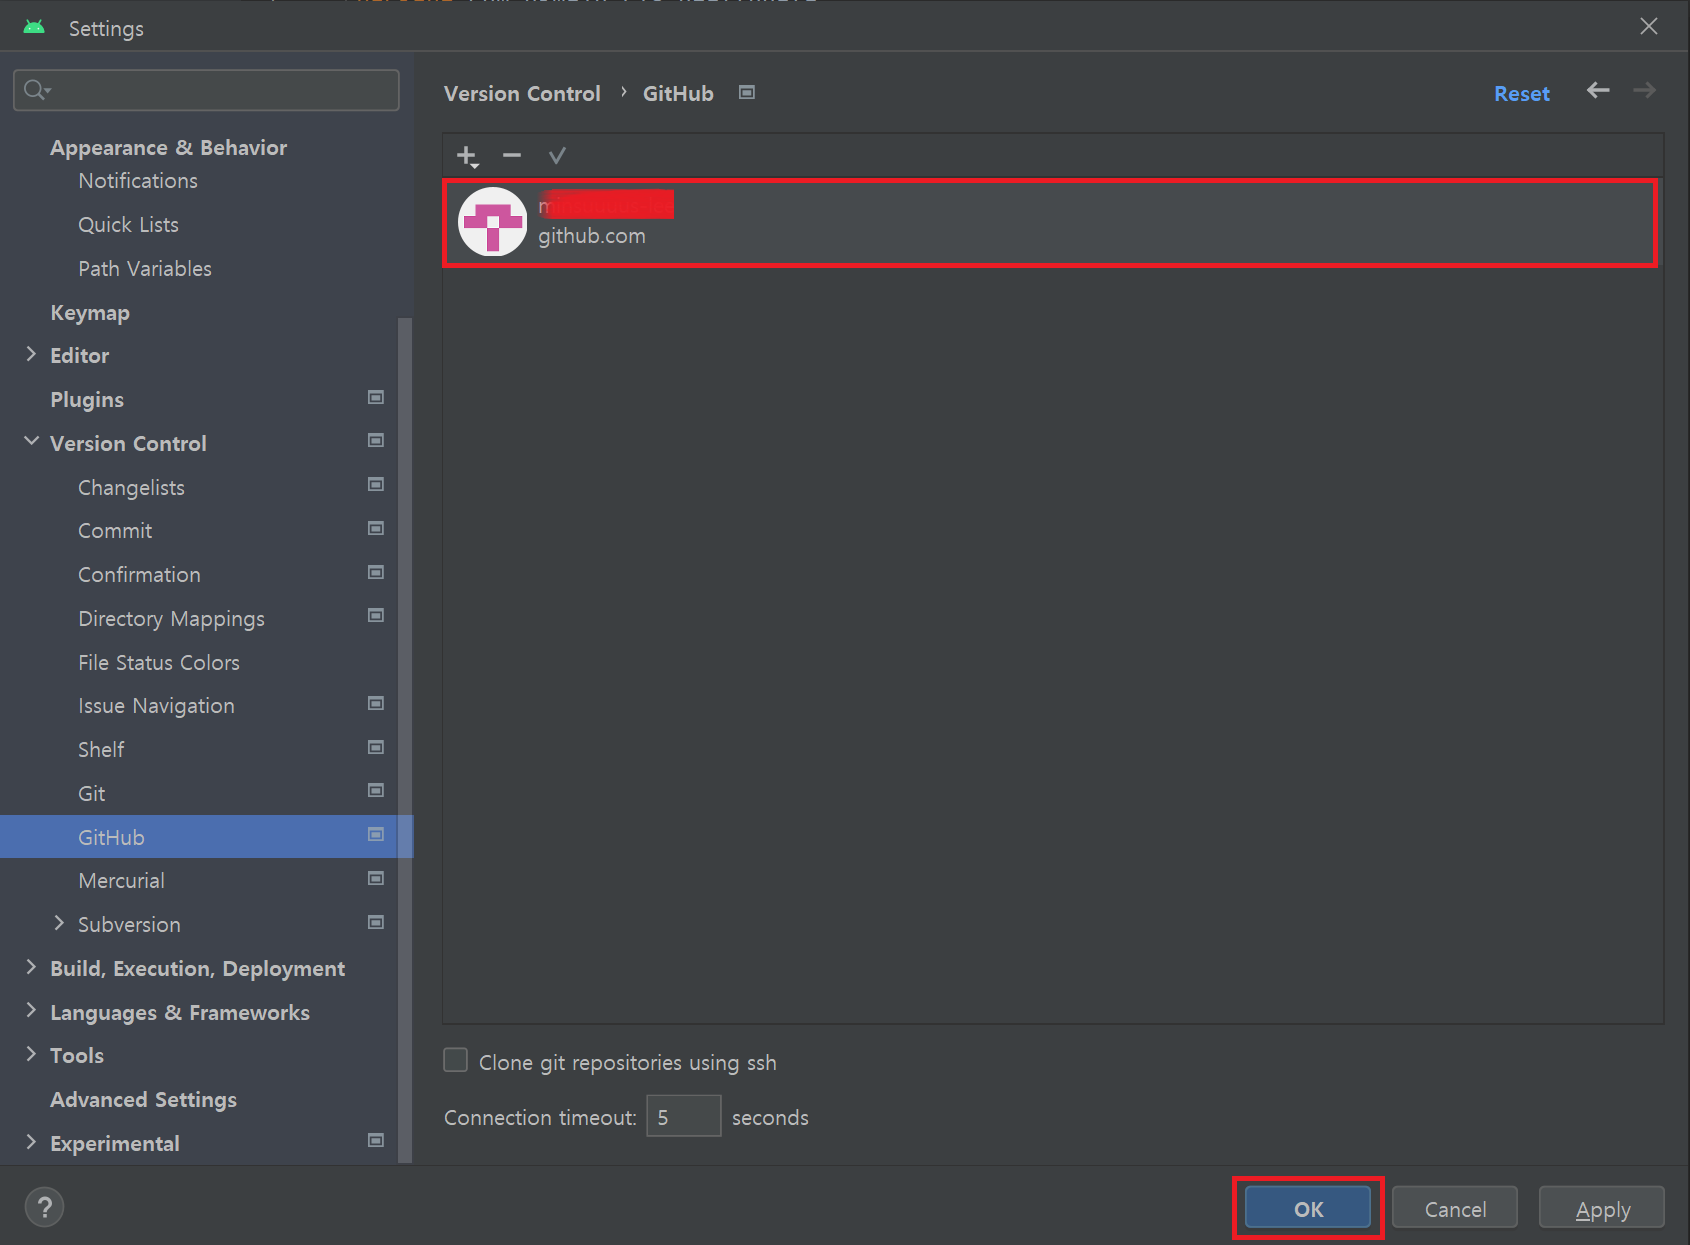Viewport: 1690px width, 1245px height.
Task: Click the Apply button
Action: (x=1602, y=1208)
